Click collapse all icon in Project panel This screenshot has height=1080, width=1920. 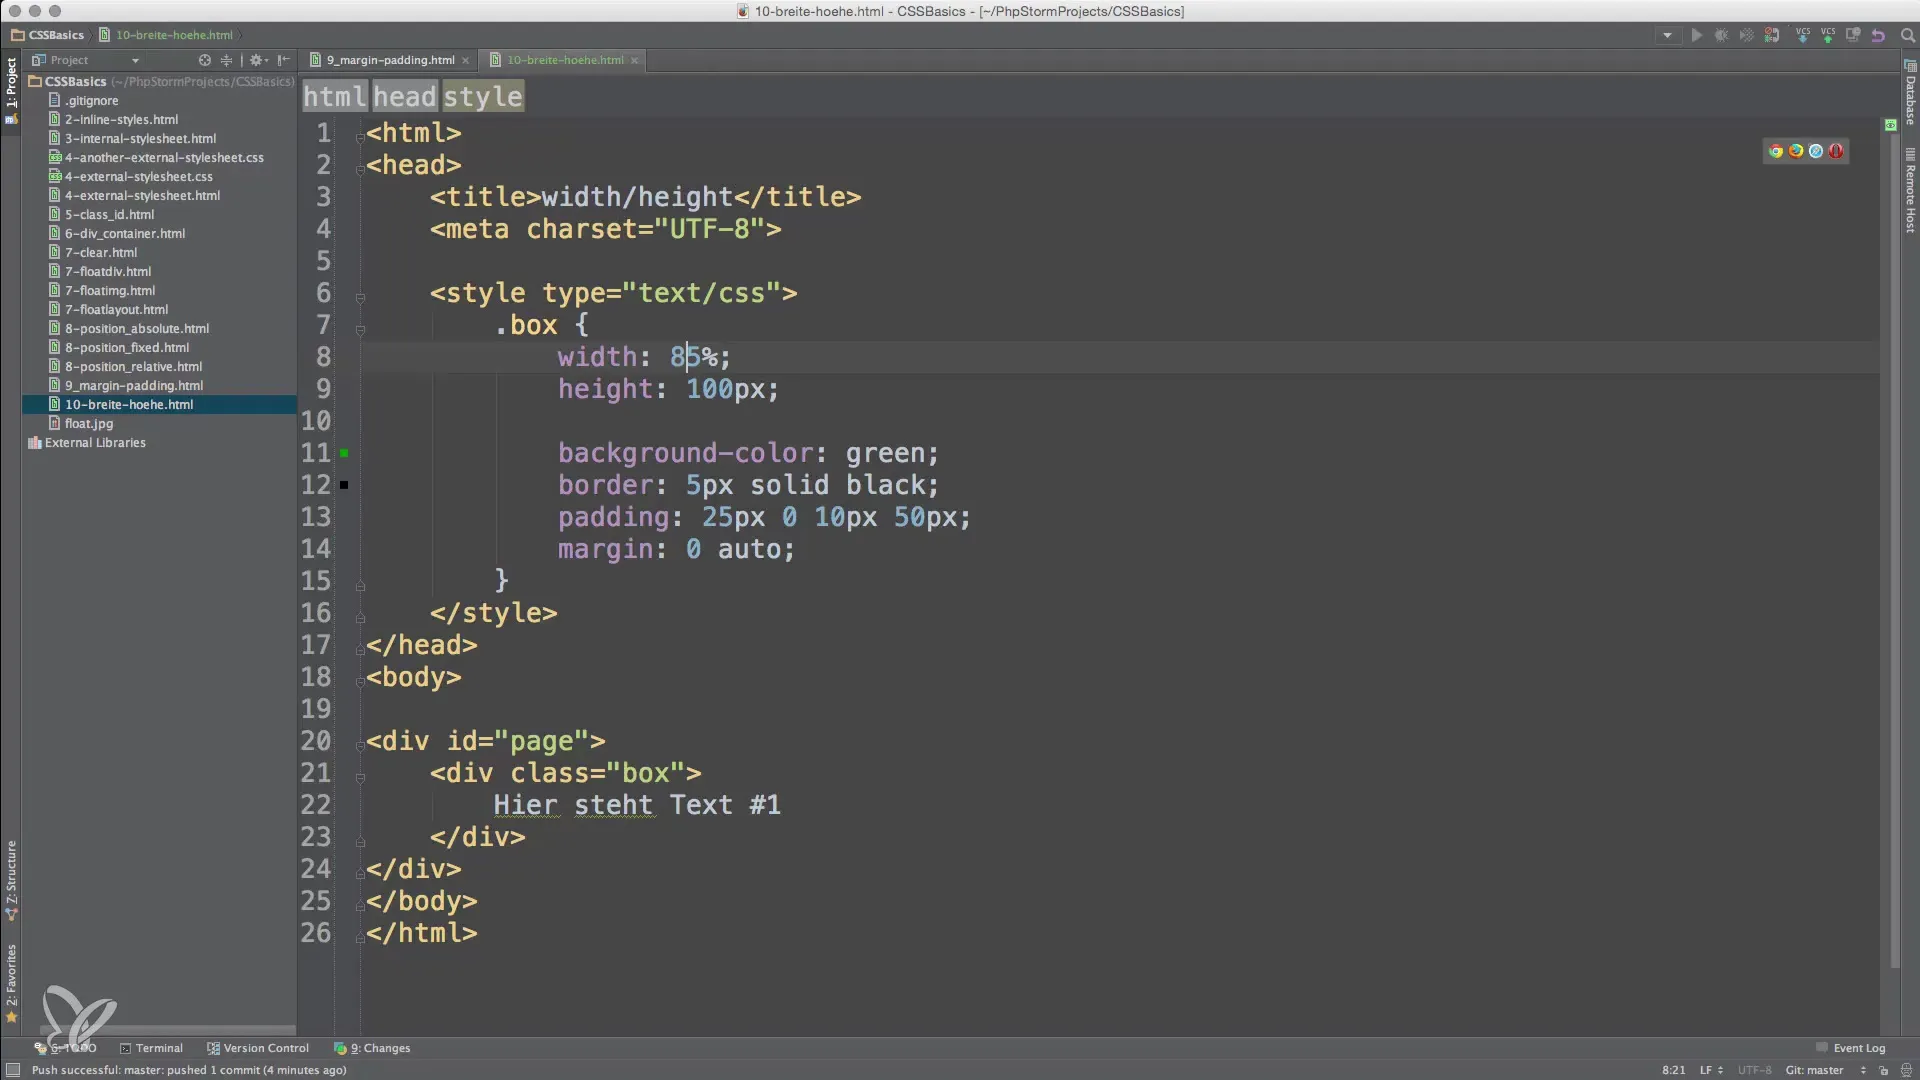tap(226, 60)
